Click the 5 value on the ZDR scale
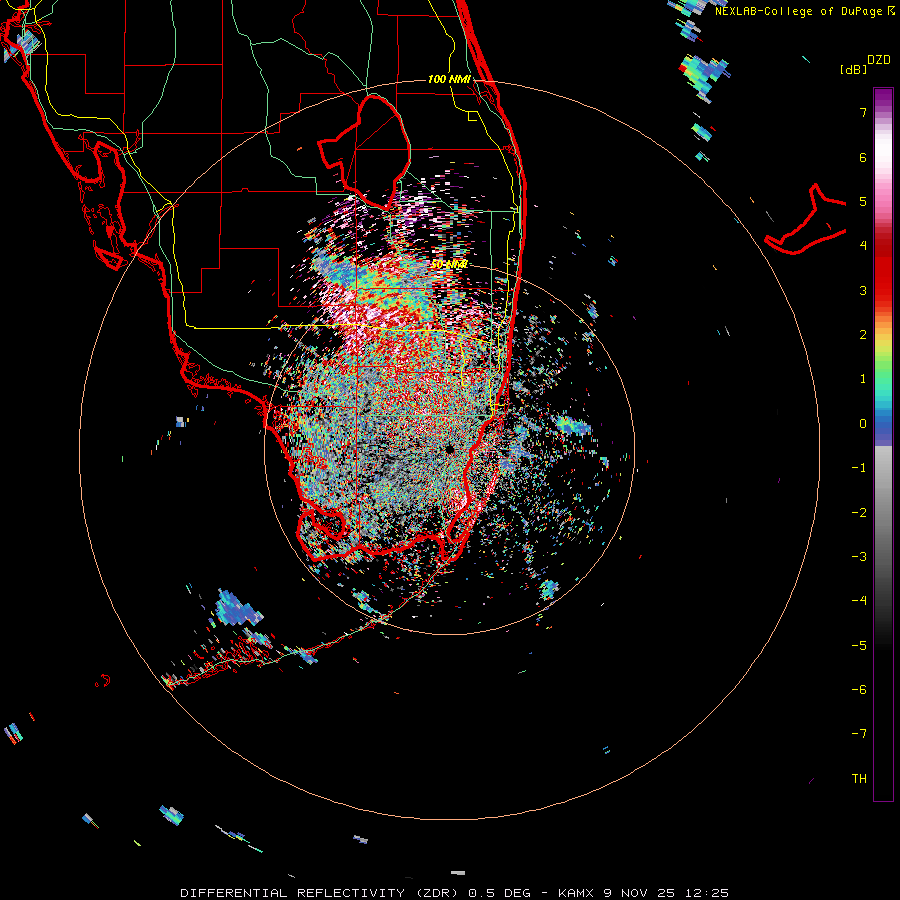This screenshot has height=900, width=900. click(x=863, y=201)
